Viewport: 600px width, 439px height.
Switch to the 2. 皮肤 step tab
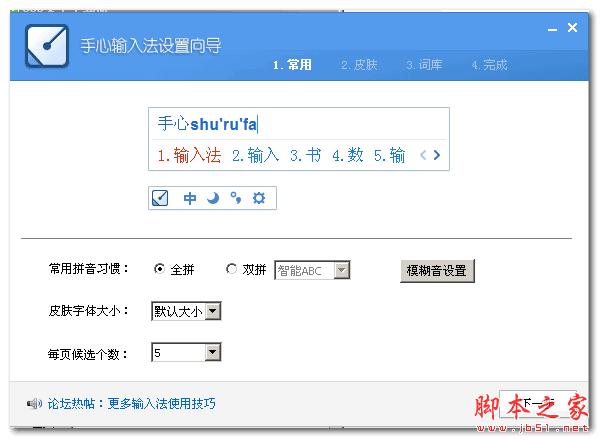click(359, 65)
